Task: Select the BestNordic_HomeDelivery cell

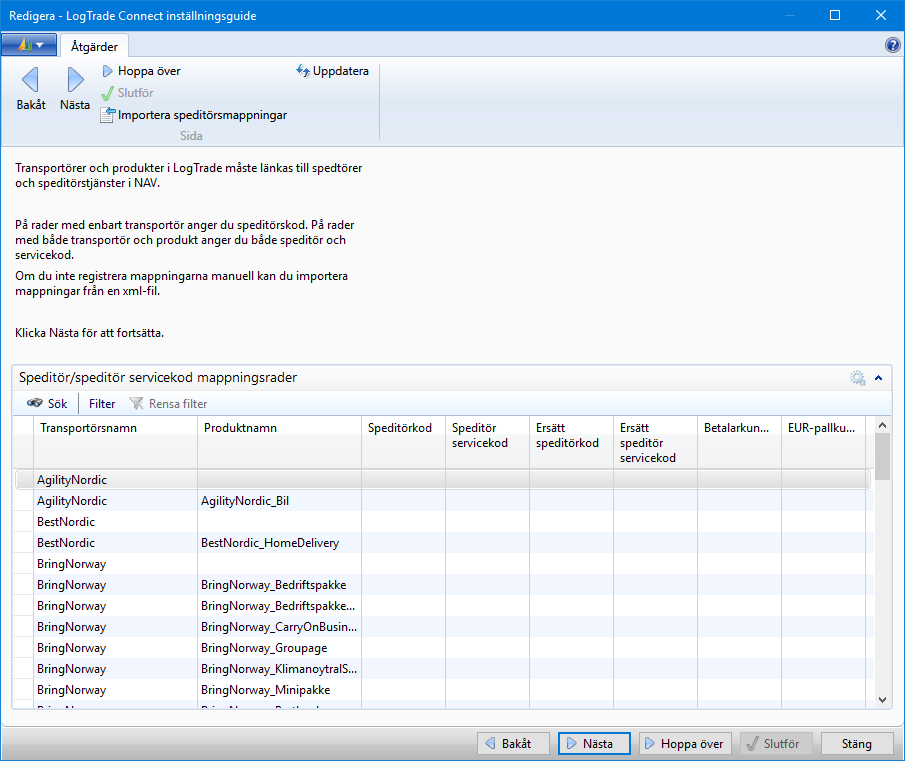Action: [x=279, y=543]
